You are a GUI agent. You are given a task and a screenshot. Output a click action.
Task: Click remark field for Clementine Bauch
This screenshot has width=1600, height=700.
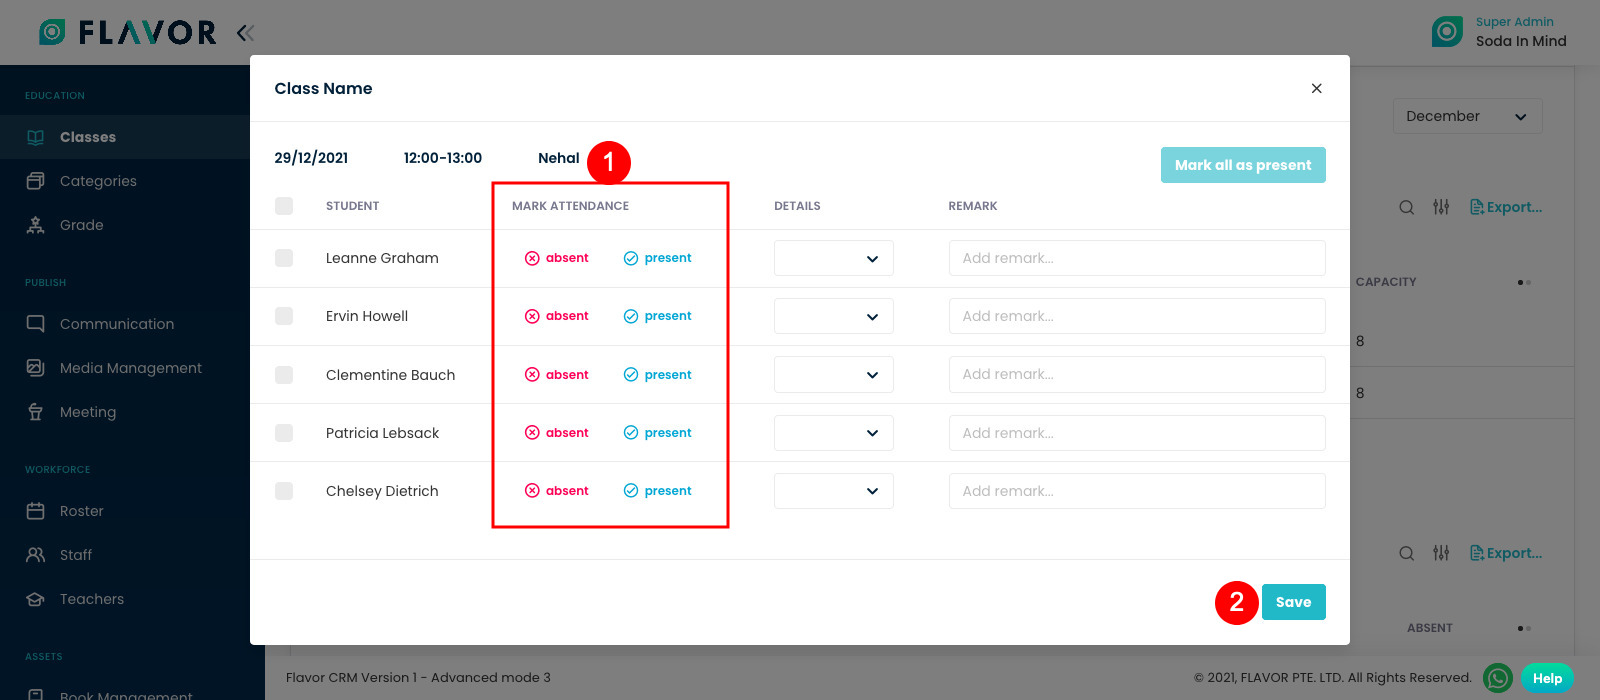pyautogui.click(x=1137, y=375)
